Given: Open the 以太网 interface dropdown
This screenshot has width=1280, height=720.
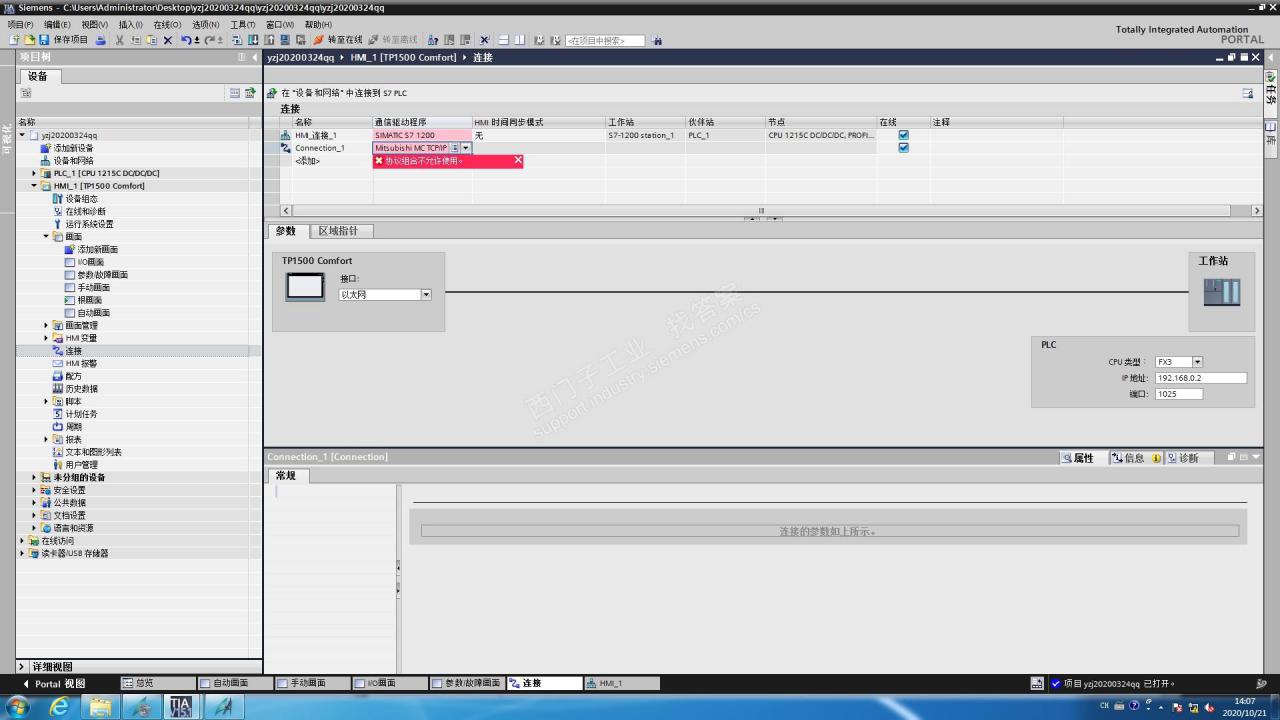Looking at the screenshot, I should point(425,295).
